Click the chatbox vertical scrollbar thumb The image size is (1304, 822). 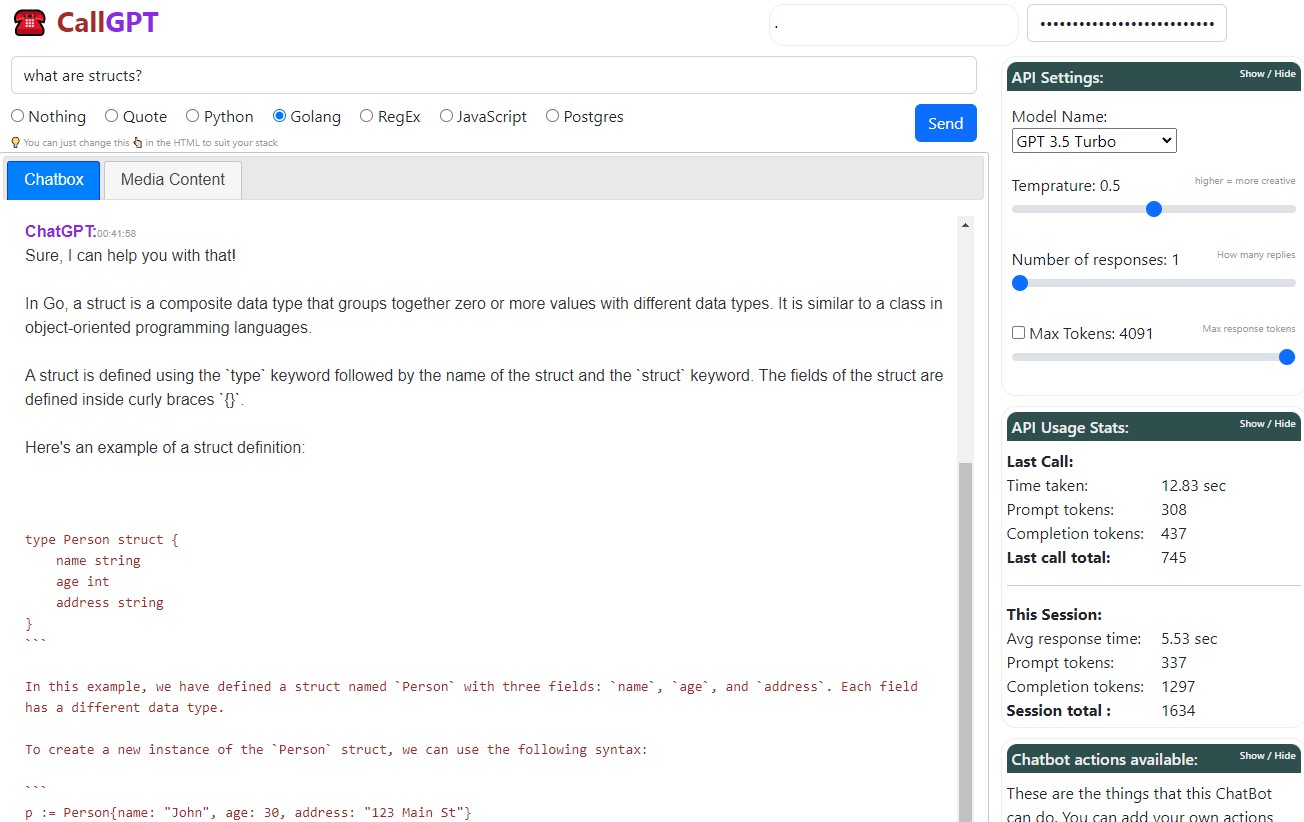pos(965,640)
